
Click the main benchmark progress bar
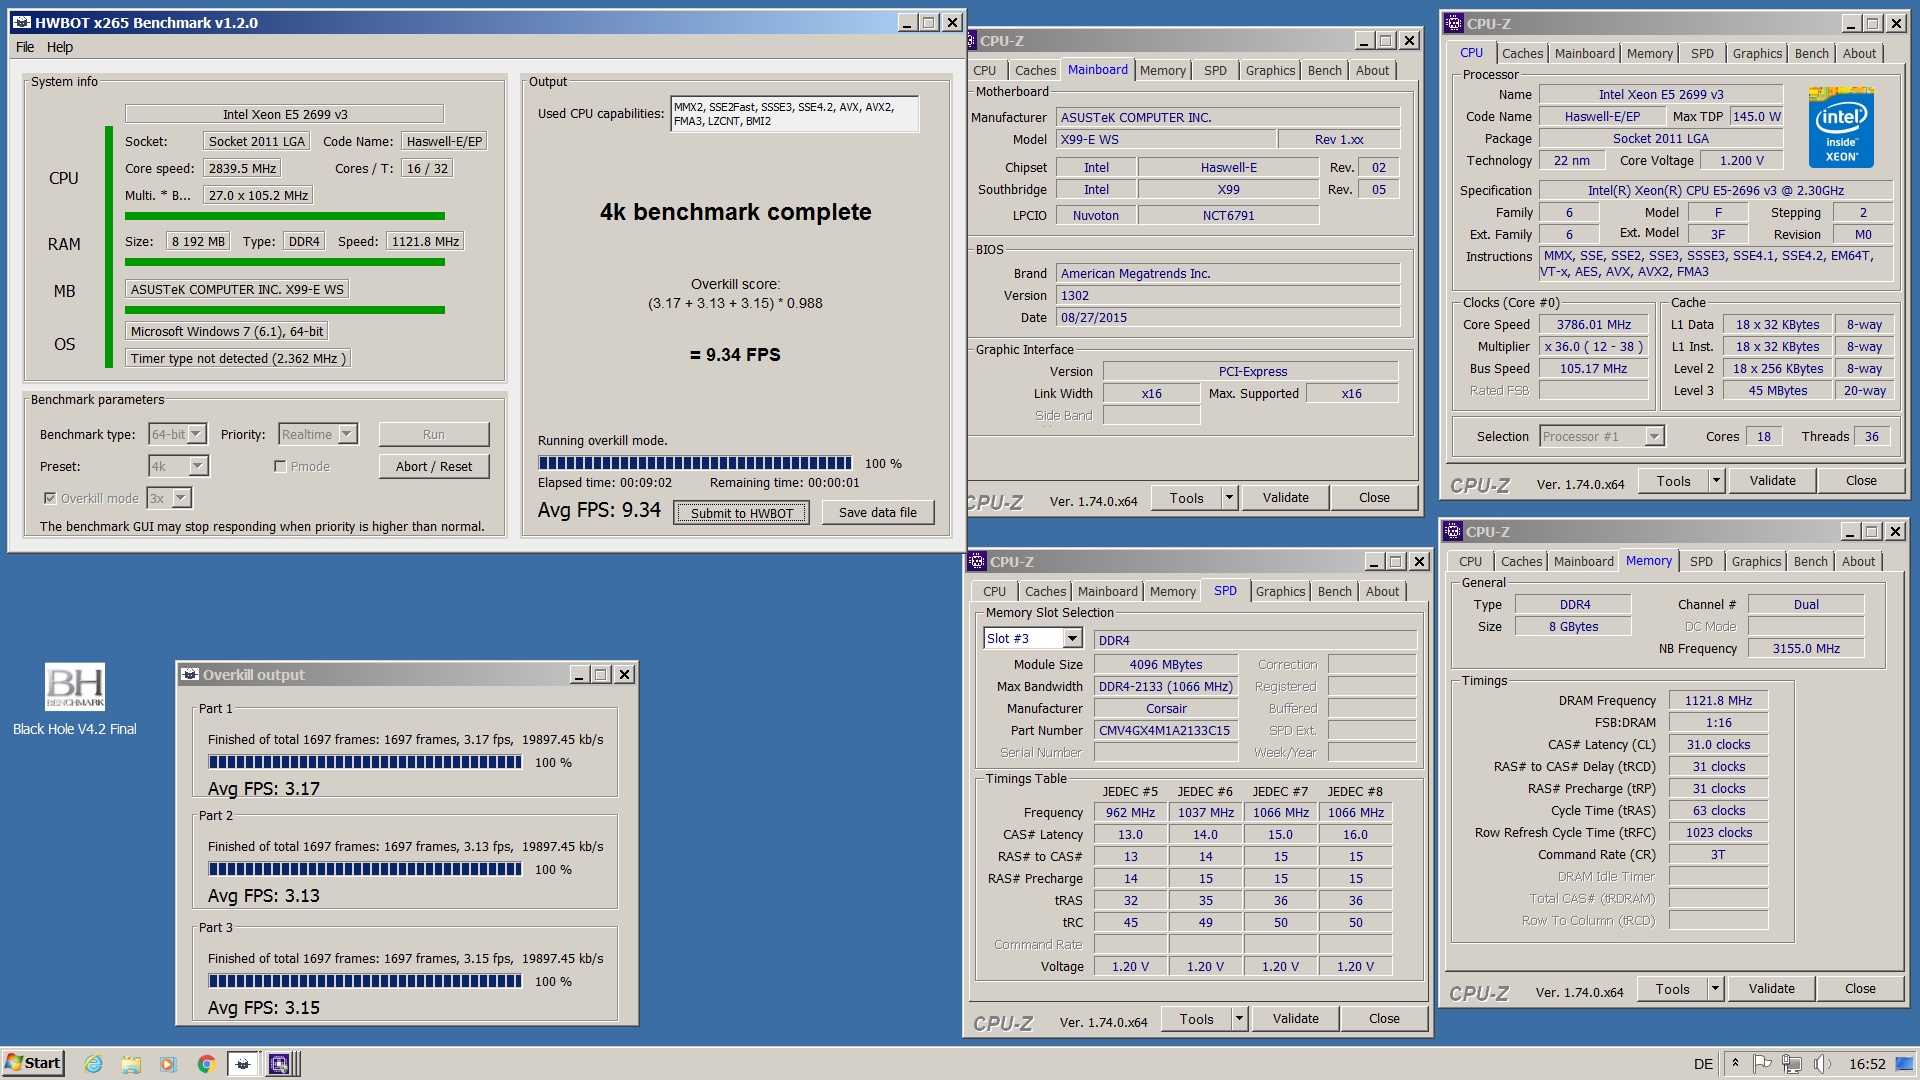tap(695, 463)
